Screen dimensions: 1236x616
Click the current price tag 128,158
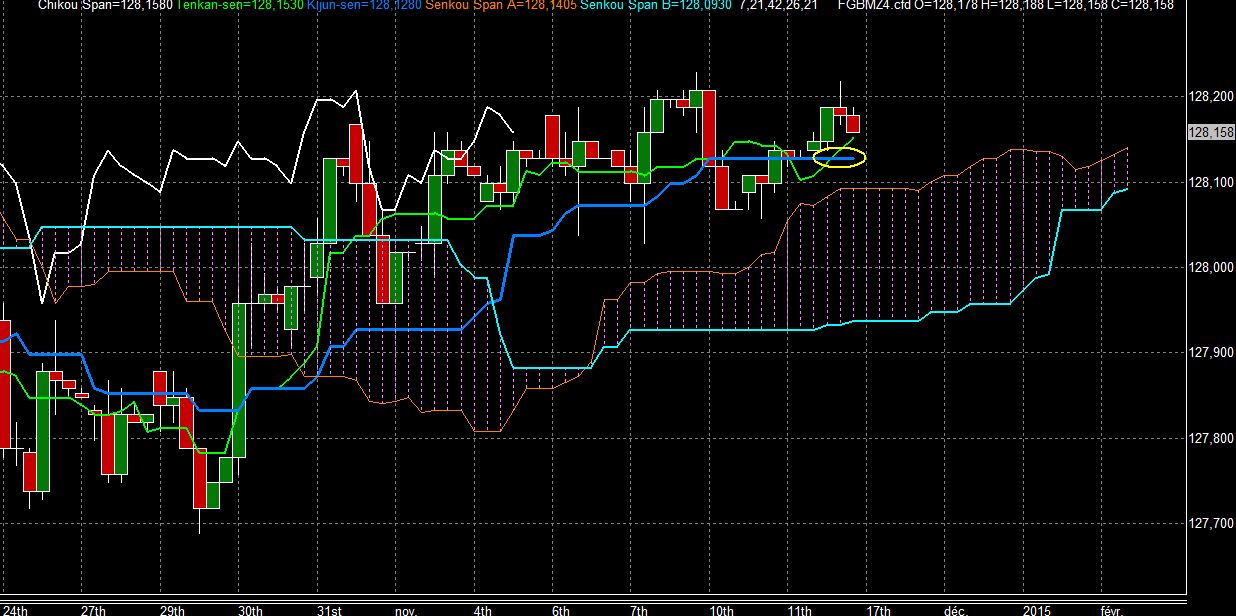[1210, 132]
